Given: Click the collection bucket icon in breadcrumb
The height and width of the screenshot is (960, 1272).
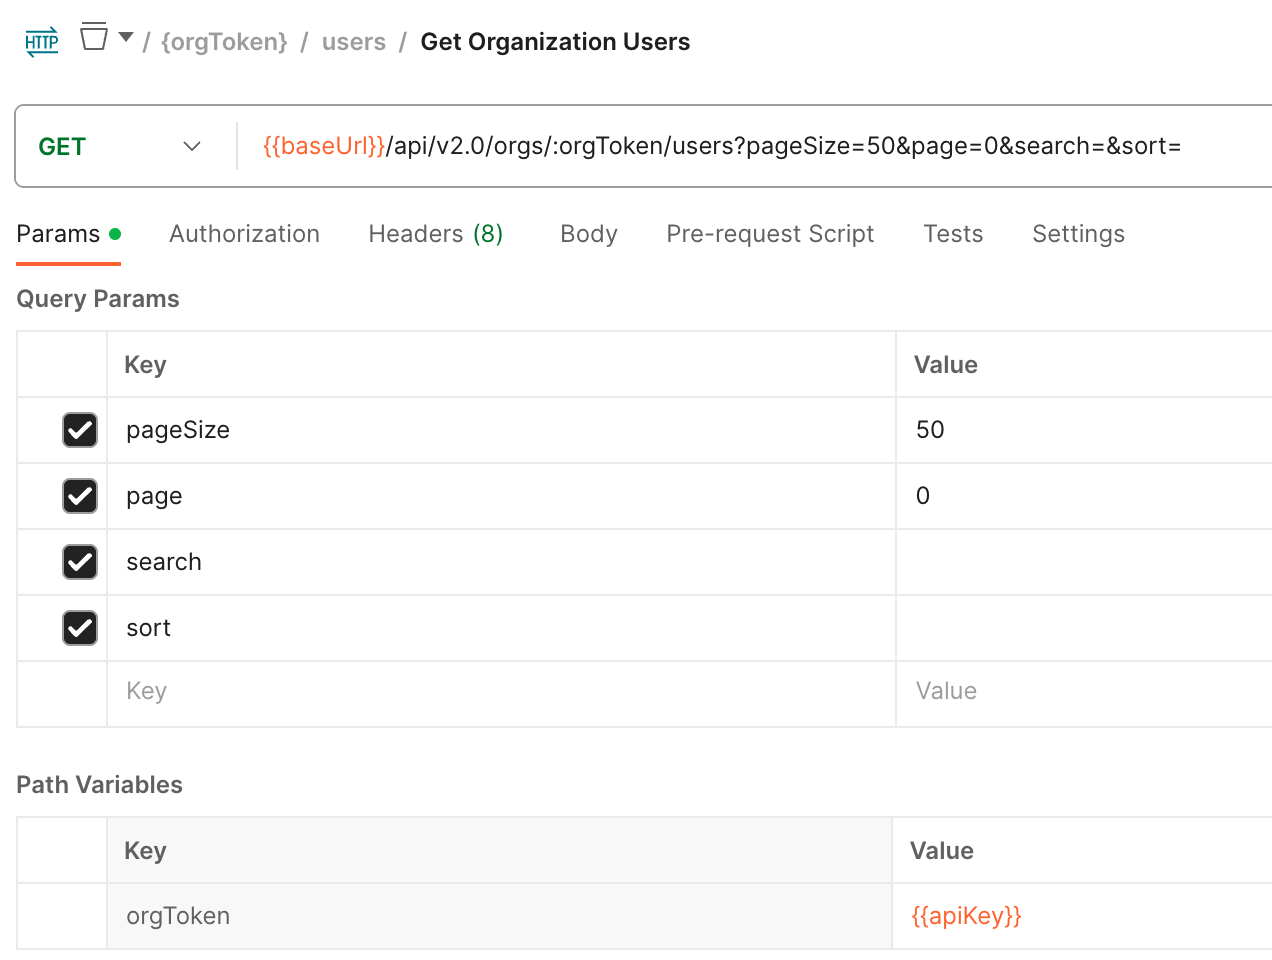Looking at the screenshot, I should tap(94, 38).
